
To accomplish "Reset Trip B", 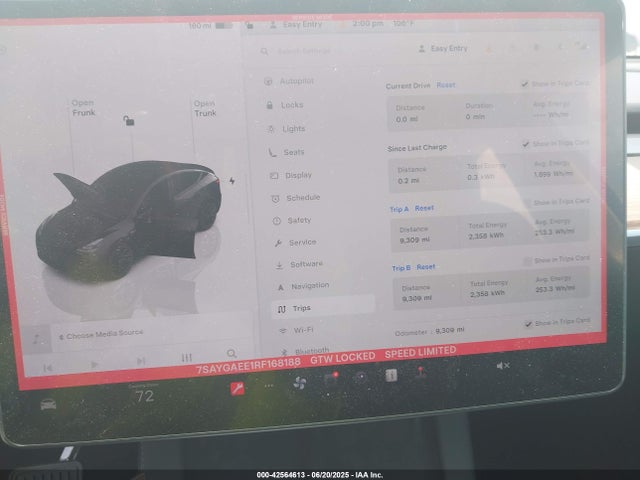I will 426,267.
